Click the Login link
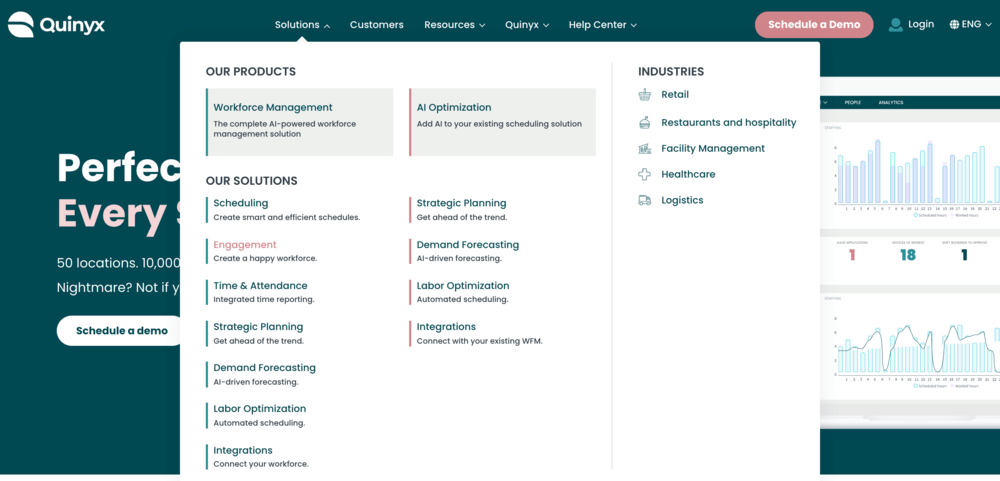 coord(921,24)
